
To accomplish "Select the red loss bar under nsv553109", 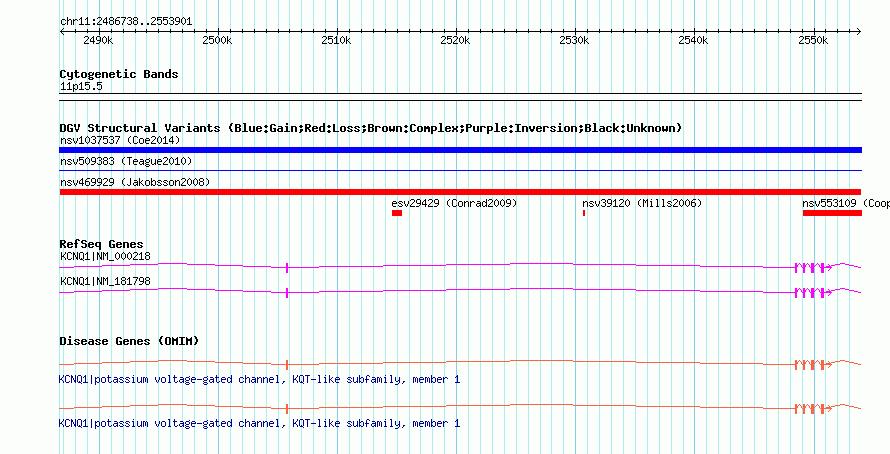I will point(832,213).
